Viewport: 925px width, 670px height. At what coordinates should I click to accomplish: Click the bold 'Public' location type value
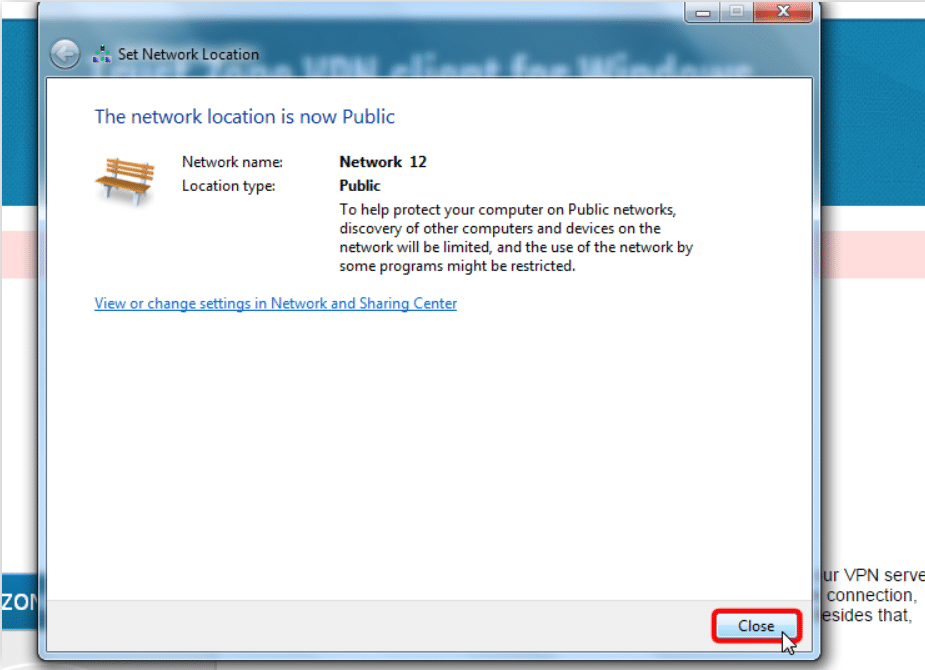360,186
